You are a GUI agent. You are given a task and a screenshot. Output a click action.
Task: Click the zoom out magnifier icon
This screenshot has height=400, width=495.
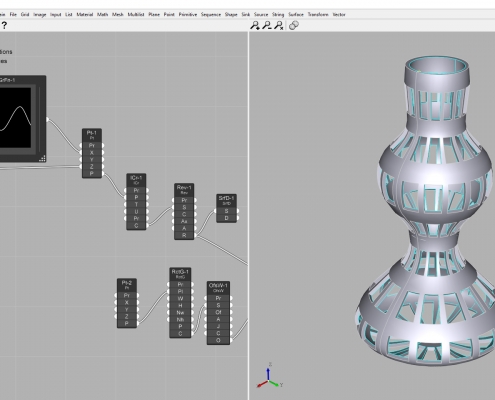tap(267, 26)
